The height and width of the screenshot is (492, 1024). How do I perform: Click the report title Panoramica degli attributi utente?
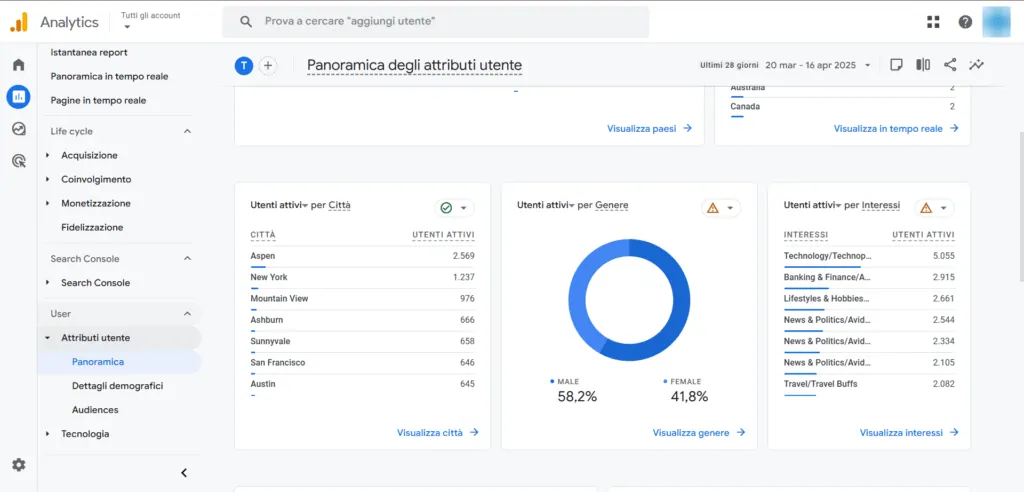point(414,65)
